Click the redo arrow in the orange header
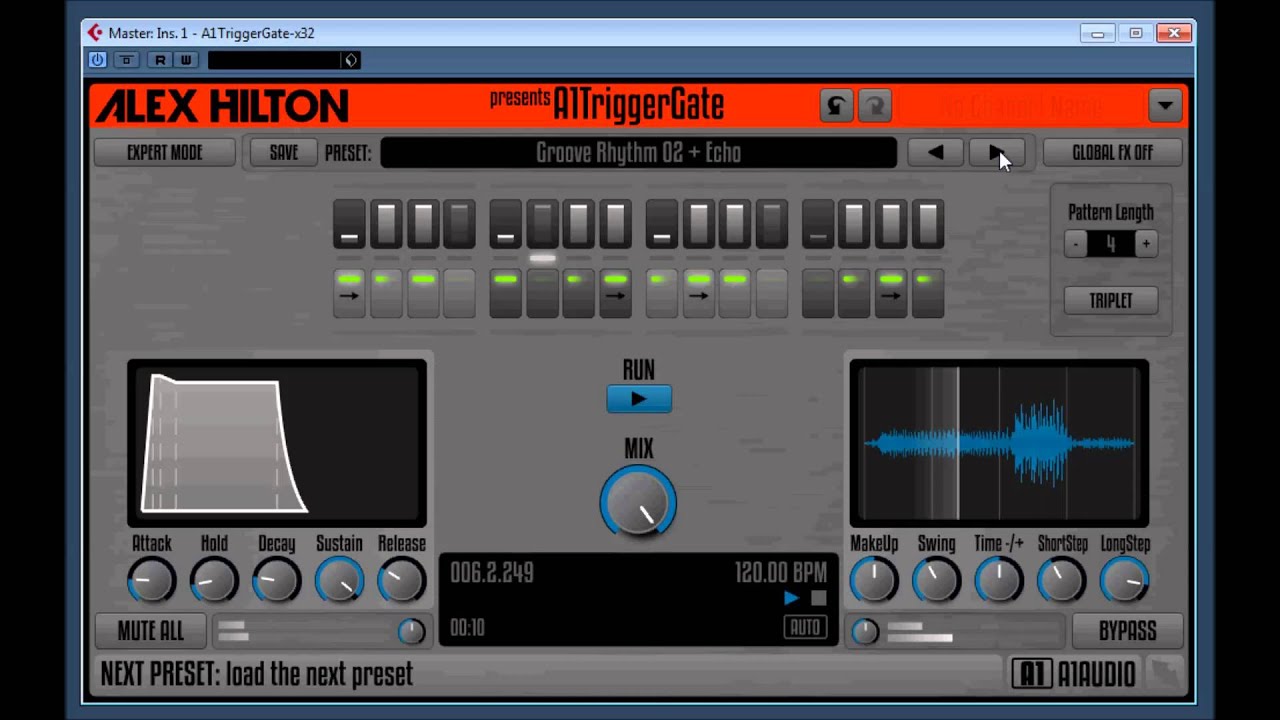This screenshot has width=1280, height=720. point(875,105)
